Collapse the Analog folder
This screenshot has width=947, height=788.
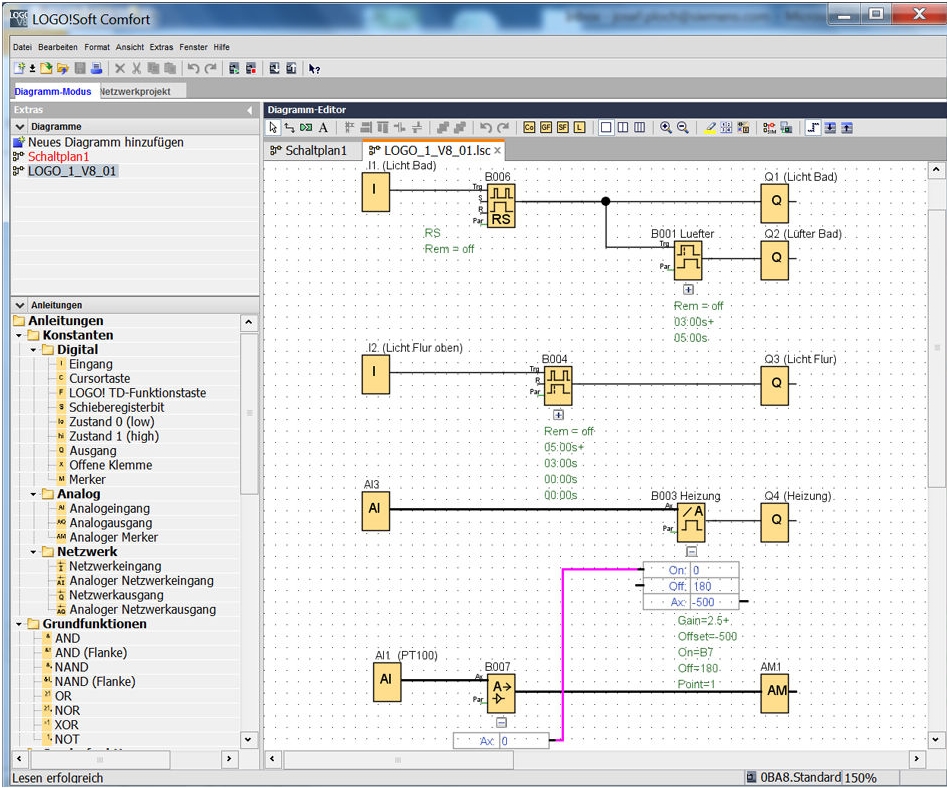(x=33, y=495)
